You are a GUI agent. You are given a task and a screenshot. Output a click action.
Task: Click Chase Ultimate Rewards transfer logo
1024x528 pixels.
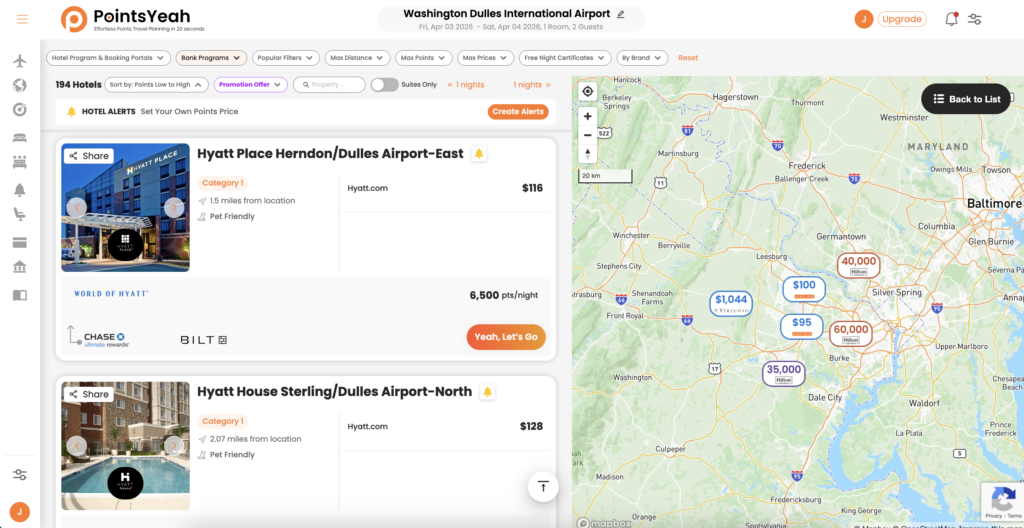click(106, 340)
